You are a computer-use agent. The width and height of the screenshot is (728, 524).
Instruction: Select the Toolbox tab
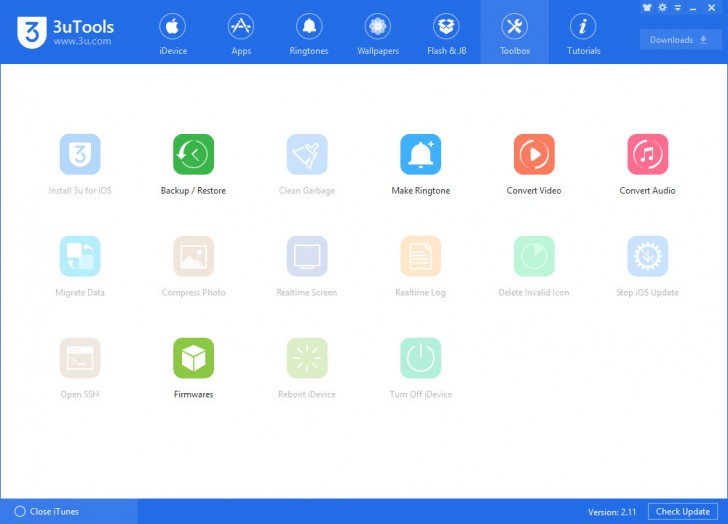pos(515,33)
